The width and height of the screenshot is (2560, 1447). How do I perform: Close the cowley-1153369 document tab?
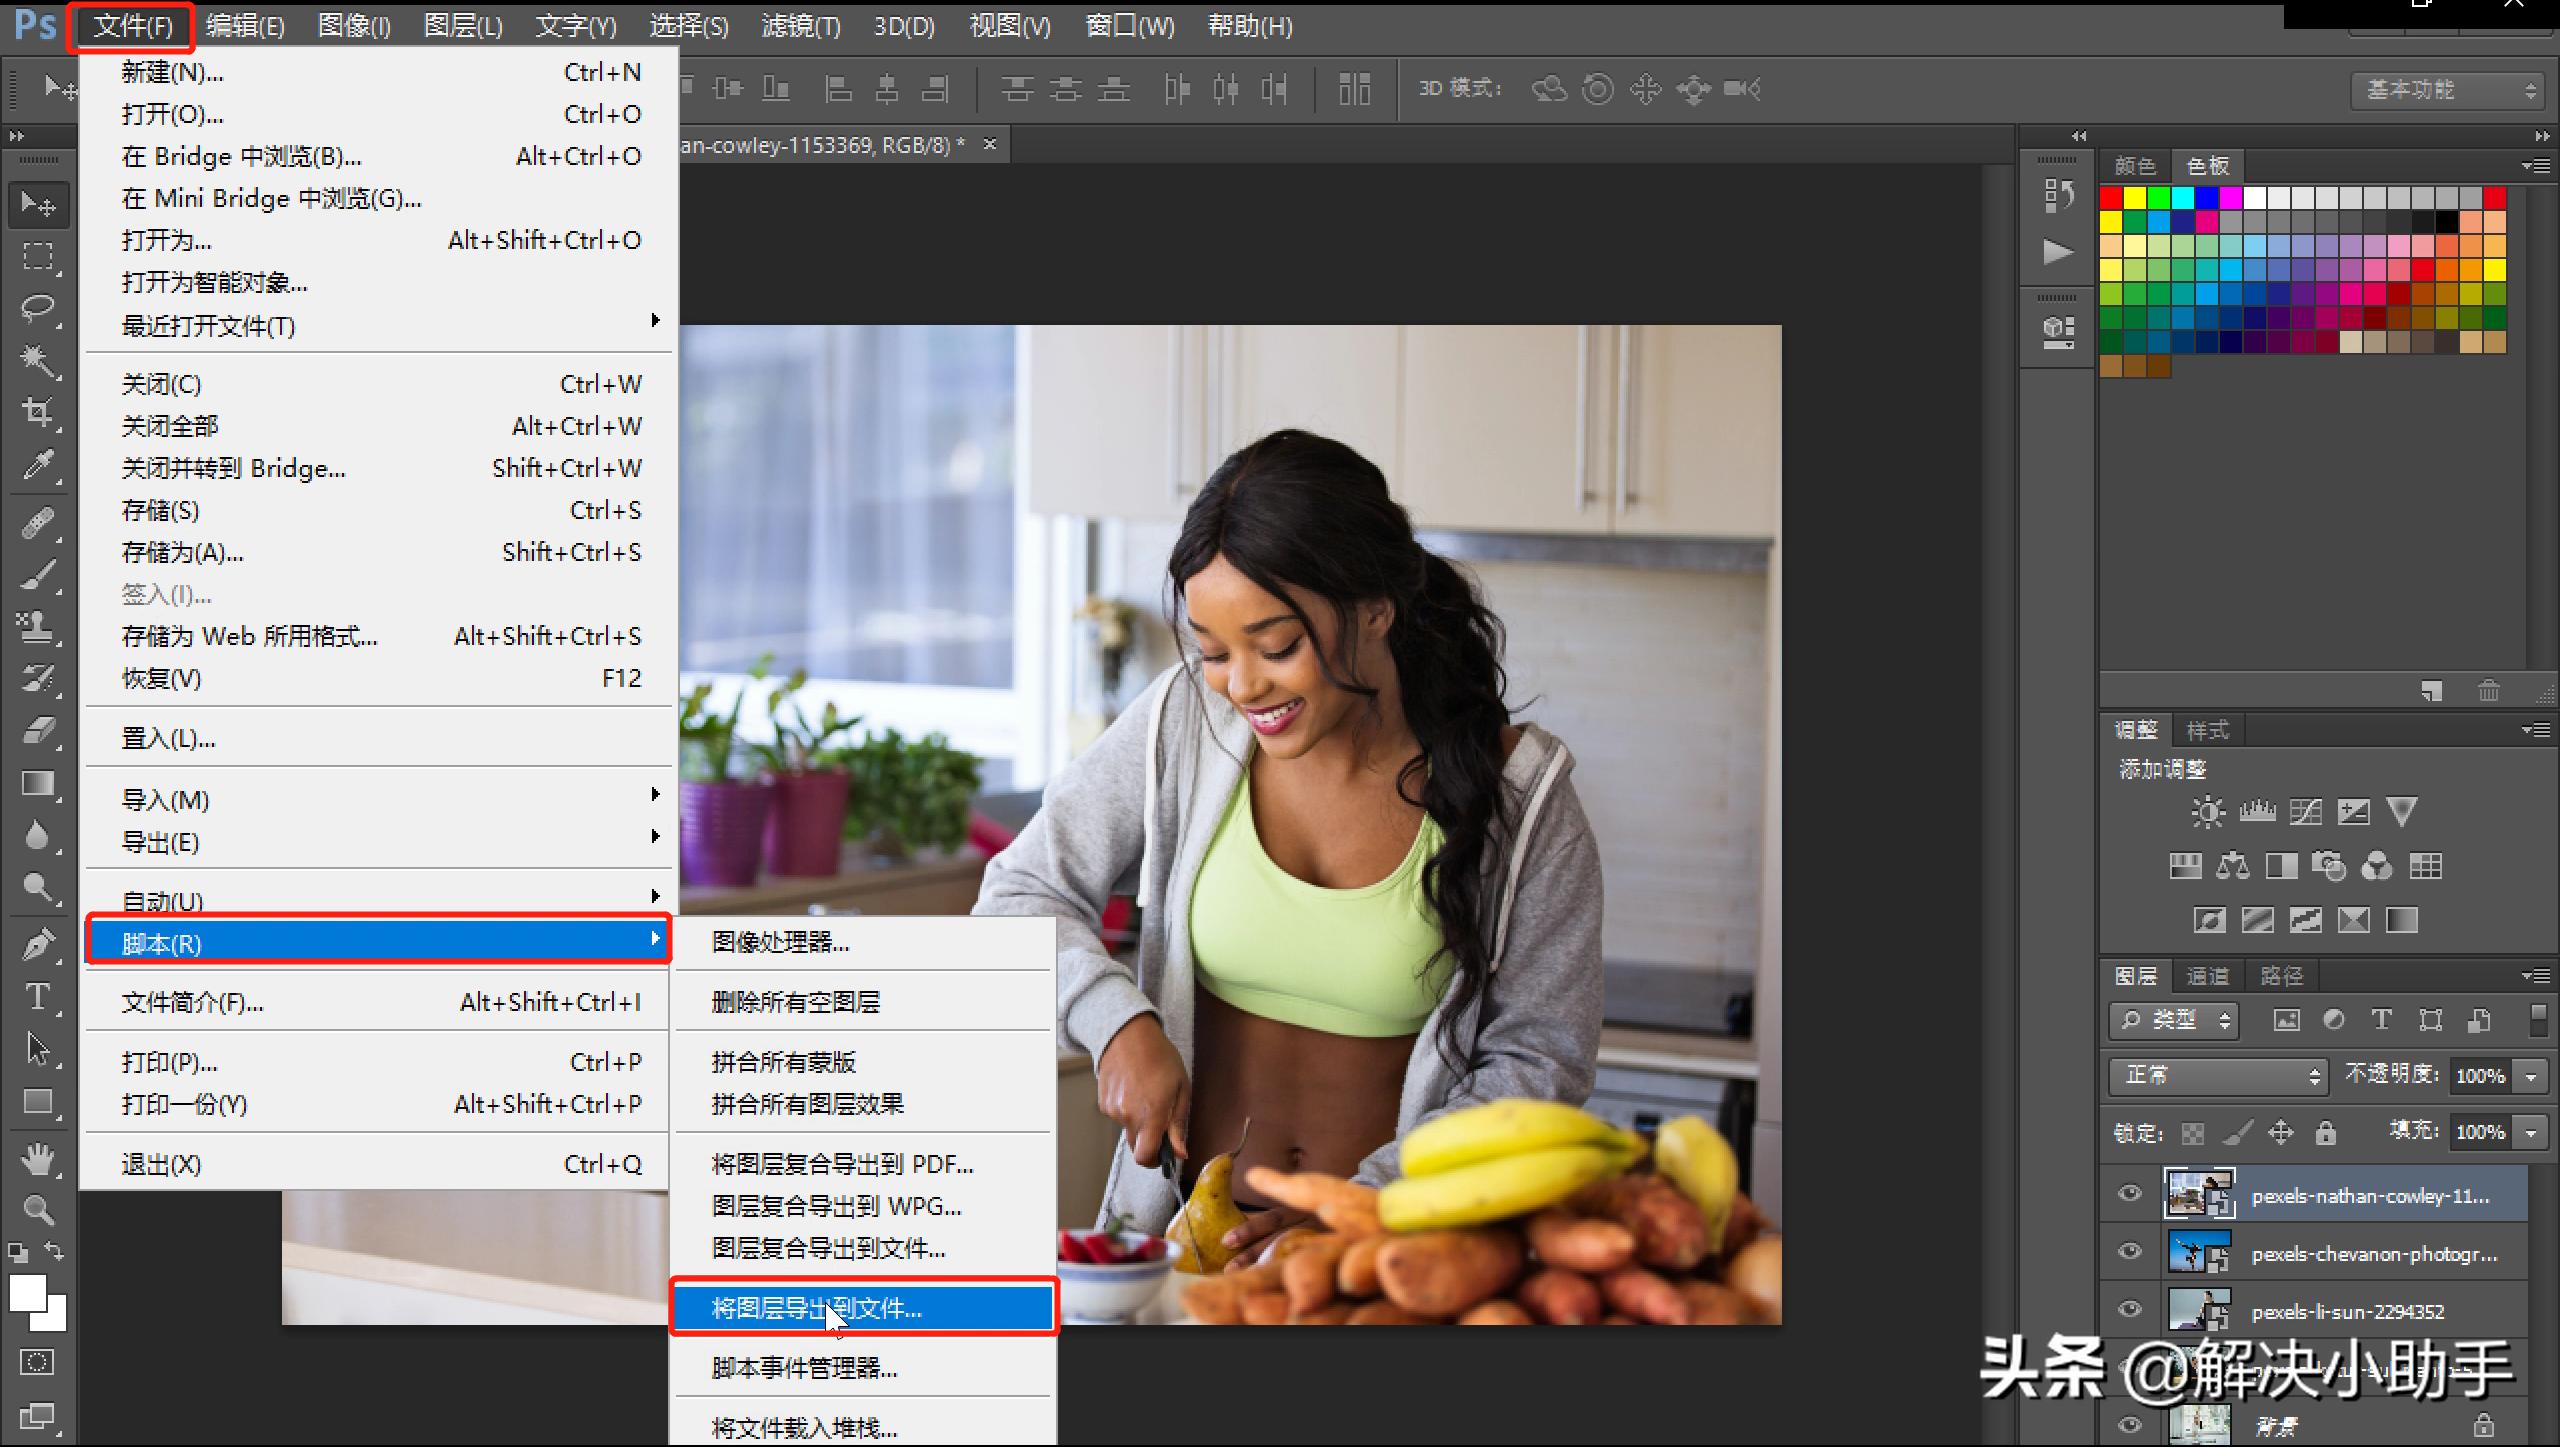point(990,145)
